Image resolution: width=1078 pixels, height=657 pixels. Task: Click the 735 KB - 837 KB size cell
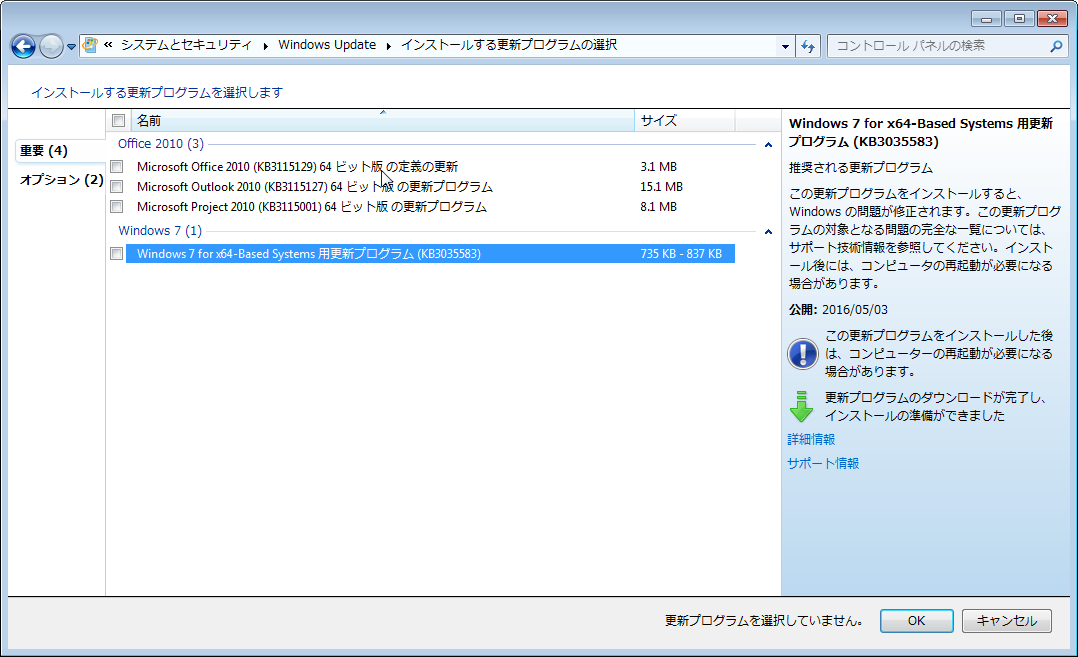681,254
